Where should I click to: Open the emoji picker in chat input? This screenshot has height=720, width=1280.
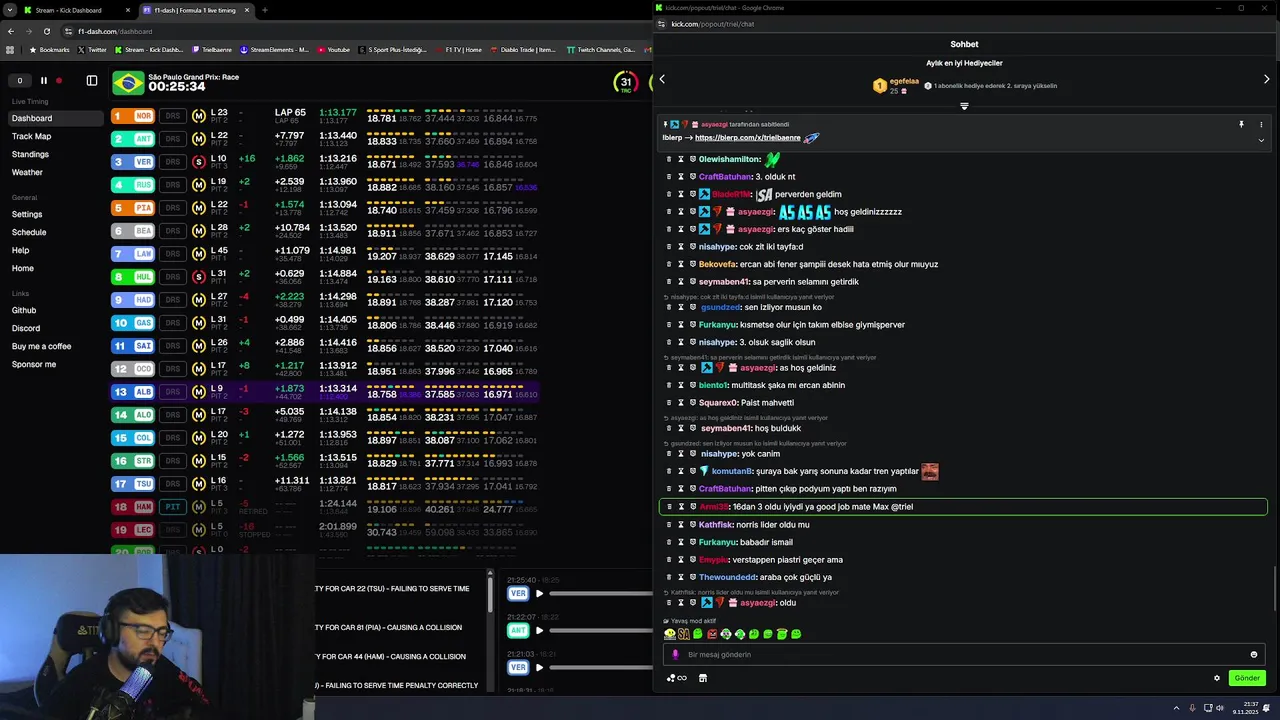pos(1253,655)
